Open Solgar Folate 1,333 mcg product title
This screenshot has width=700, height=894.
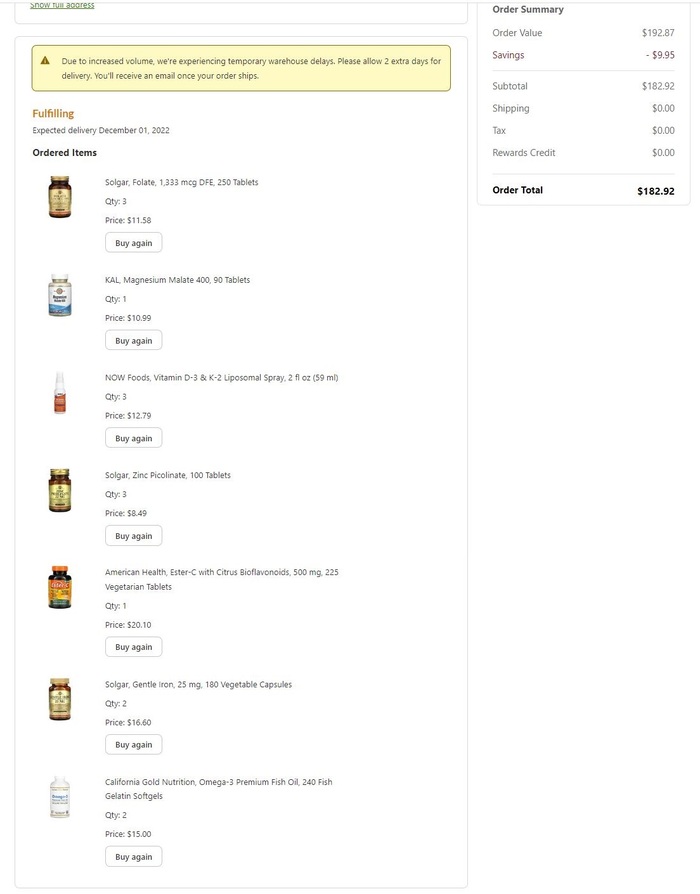[x=181, y=182]
